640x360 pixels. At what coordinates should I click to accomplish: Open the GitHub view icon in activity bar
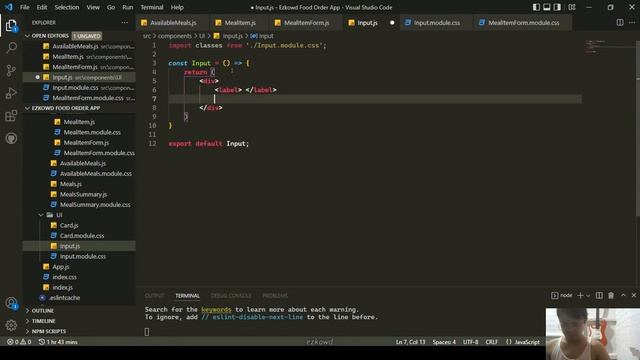coord(11,138)
